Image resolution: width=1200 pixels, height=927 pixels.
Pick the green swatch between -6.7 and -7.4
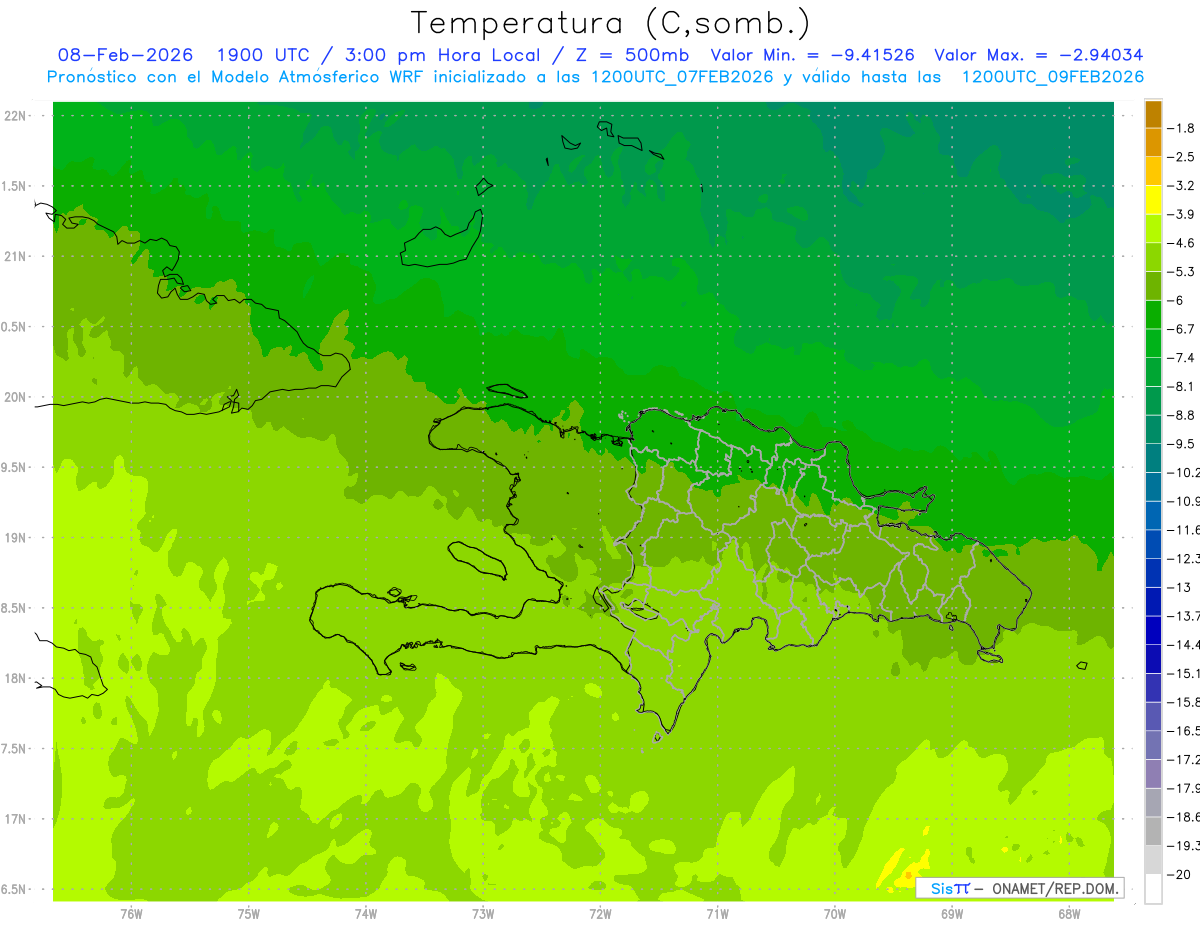pos(1153,344)
